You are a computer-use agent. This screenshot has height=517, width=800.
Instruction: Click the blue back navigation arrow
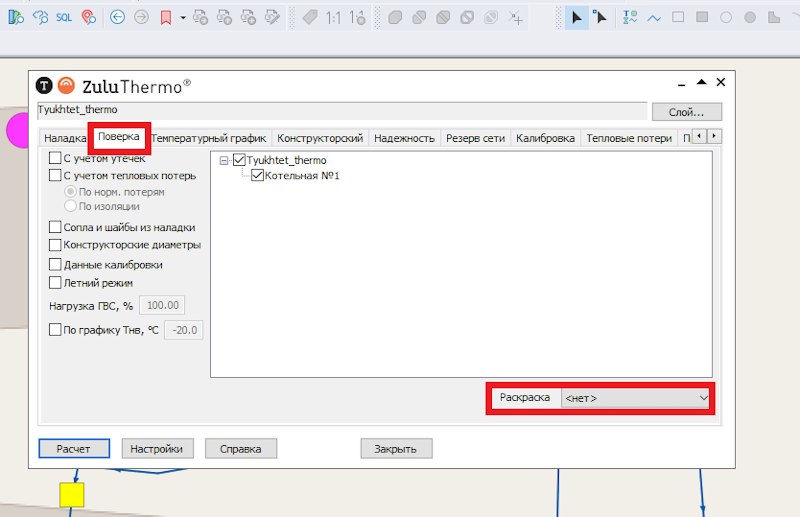pos(117,17)
